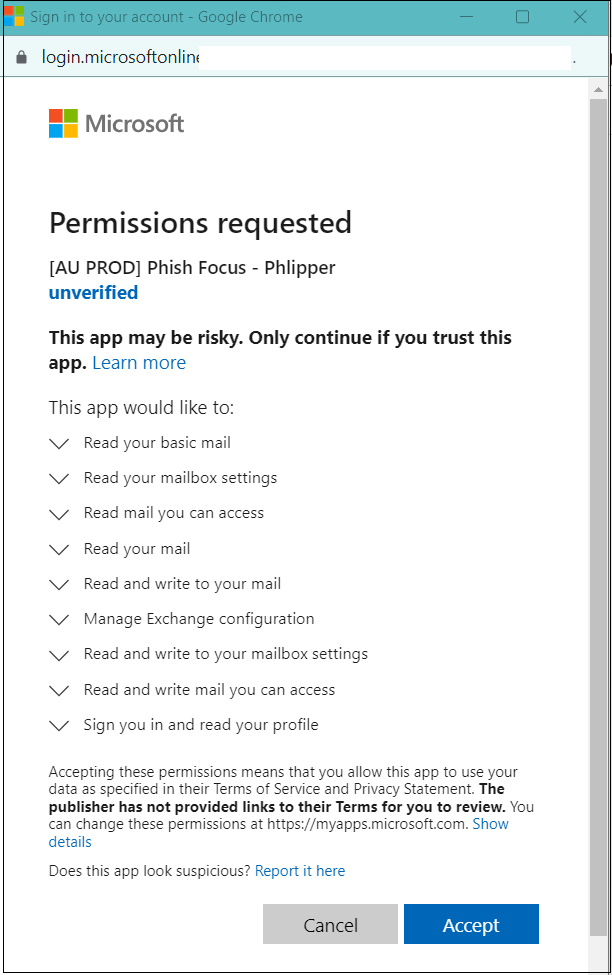Click the scrollbar up arrow
Image resolution: width=612 pixels, height=975 pixels.
[x=598, y=90]
